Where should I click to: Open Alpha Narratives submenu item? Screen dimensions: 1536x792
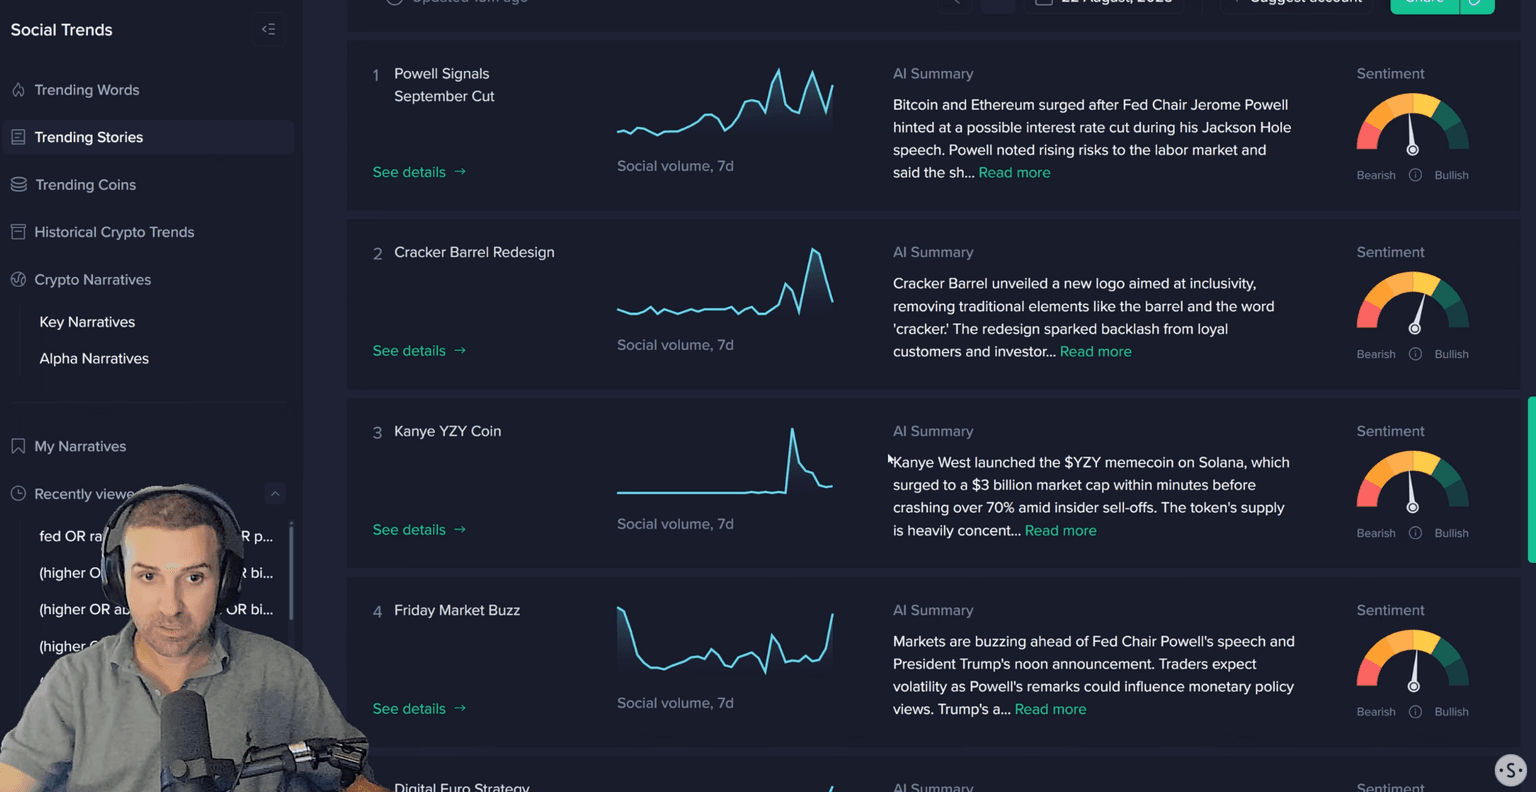coord(94,358)
